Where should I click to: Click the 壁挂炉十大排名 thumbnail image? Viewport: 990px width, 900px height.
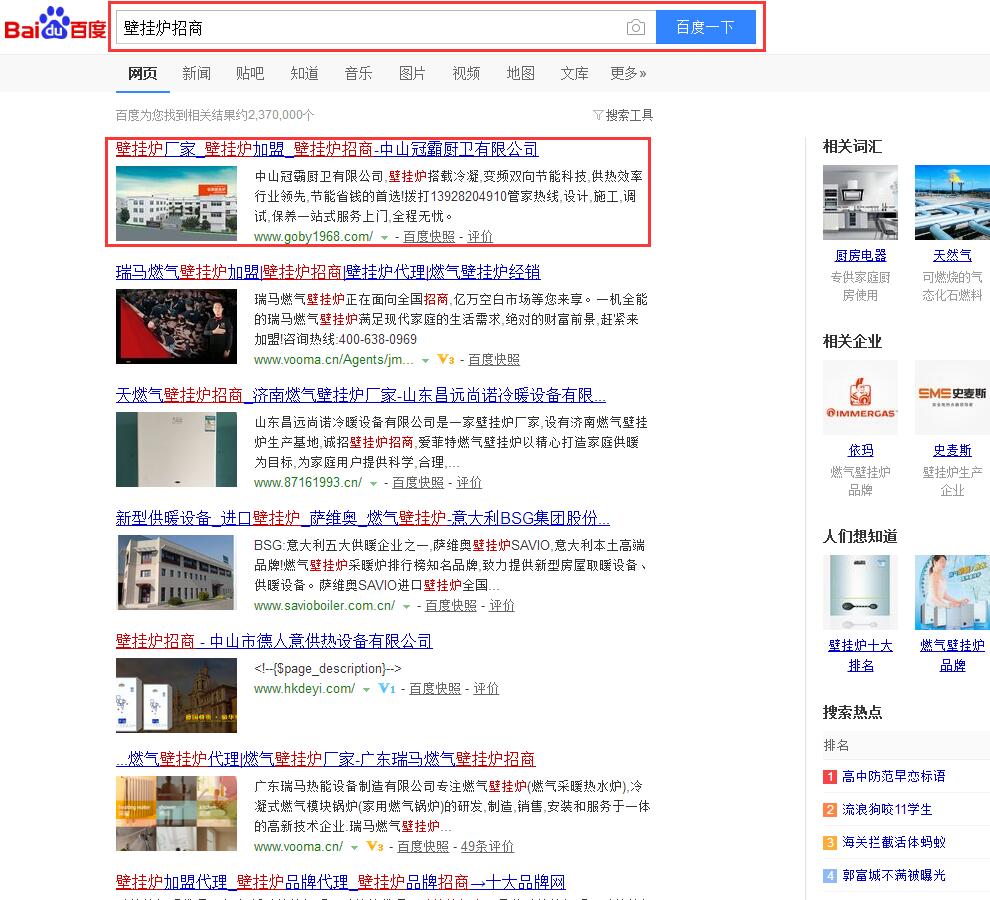click(x=860, y=592)
